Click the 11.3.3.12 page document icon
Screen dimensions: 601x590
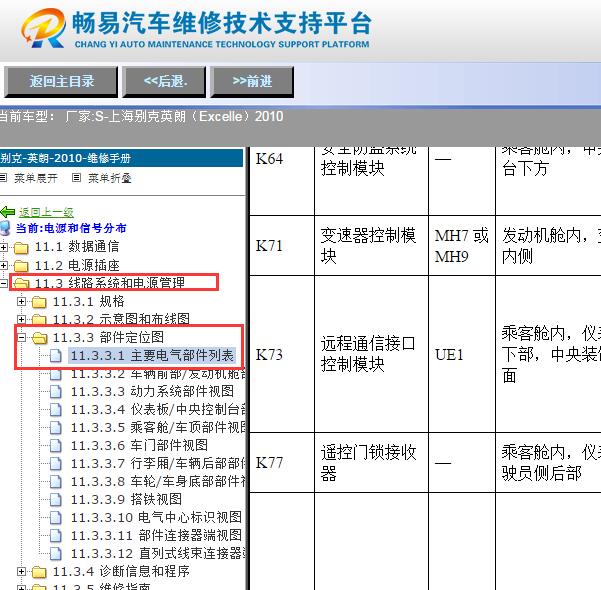coord(56,554)
